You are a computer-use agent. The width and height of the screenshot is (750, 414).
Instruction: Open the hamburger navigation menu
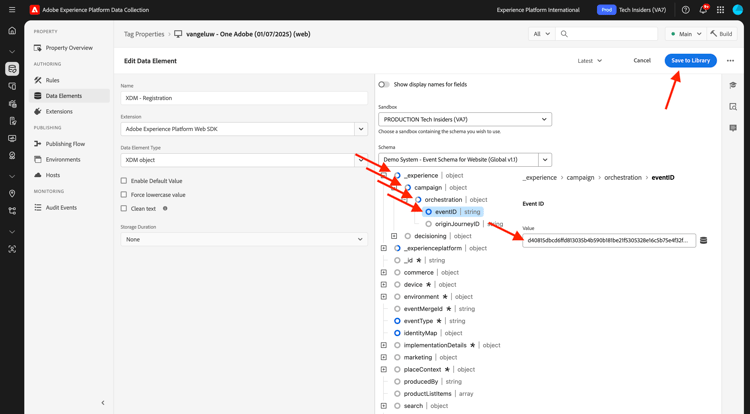point(12,10)
